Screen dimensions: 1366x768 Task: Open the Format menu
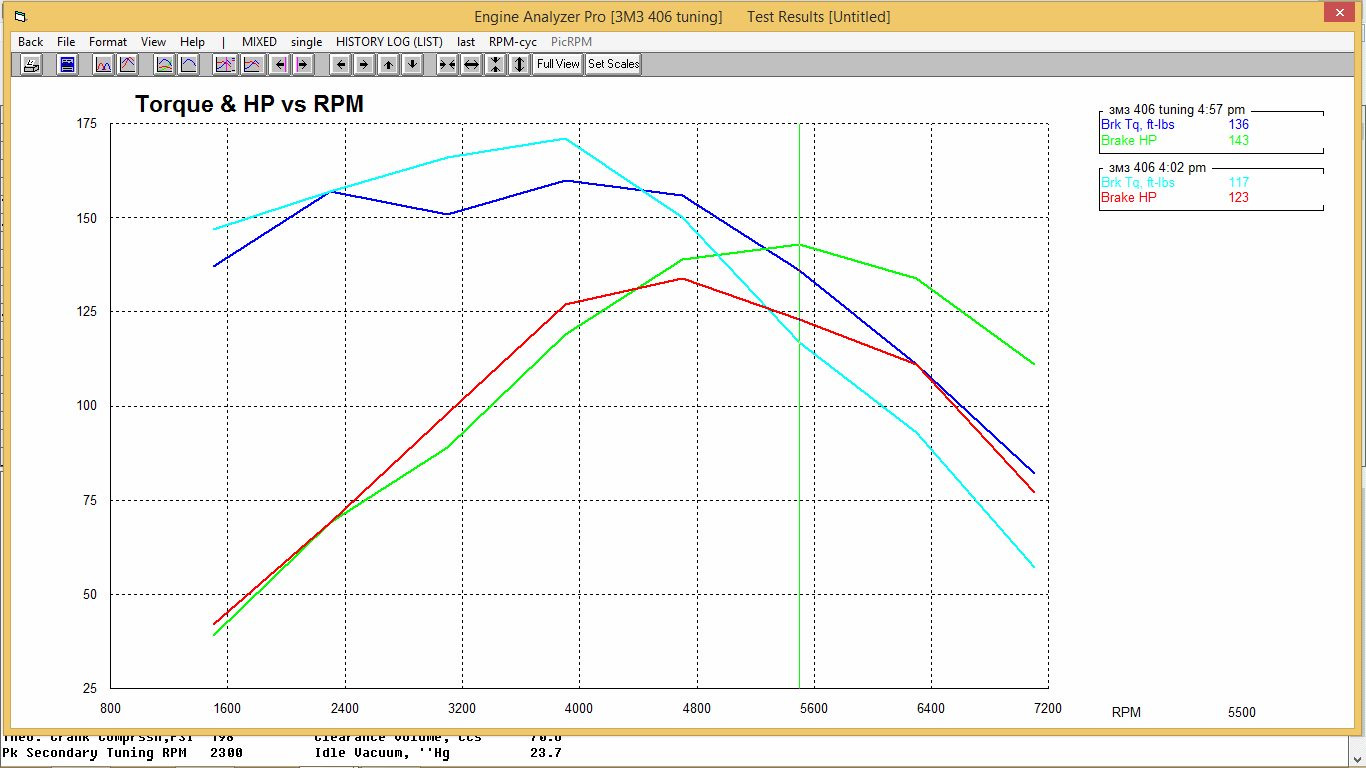point(108,42)
